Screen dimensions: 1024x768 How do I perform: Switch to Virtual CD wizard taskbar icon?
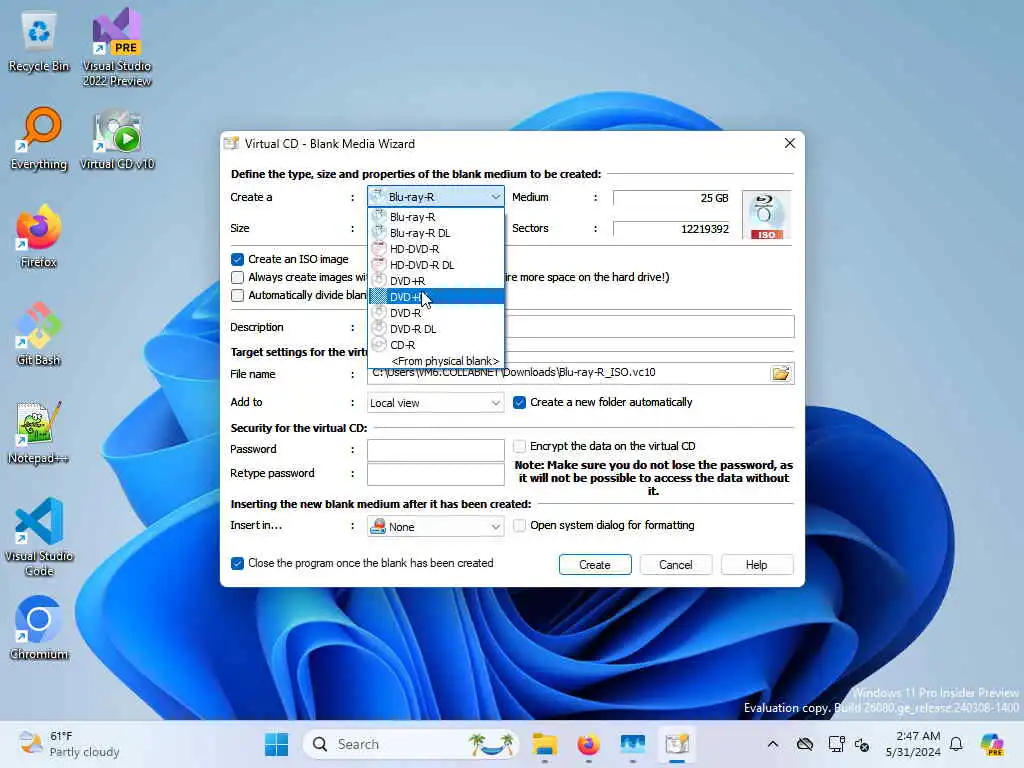(x=677, y=744)
